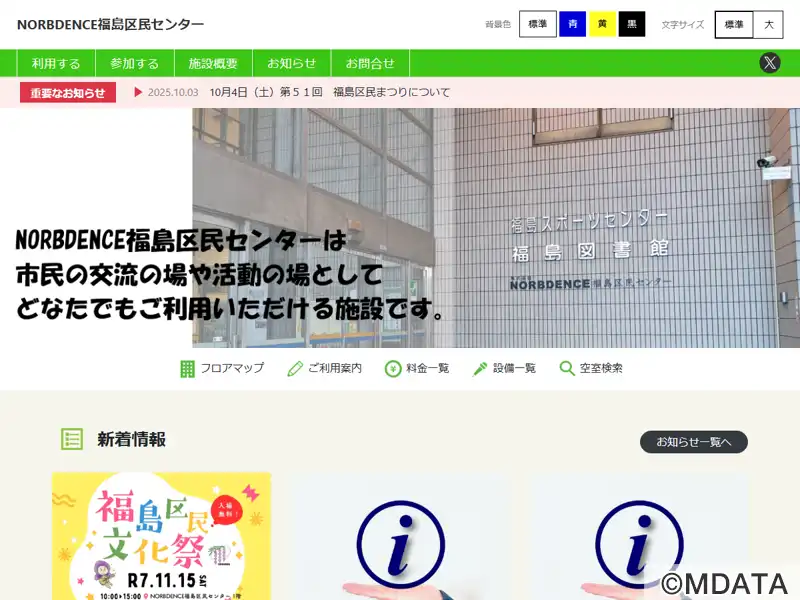The width and height of the screenshot is (800, 600).
Task: Open the 利用する menu
Action: tap(56, 63)
